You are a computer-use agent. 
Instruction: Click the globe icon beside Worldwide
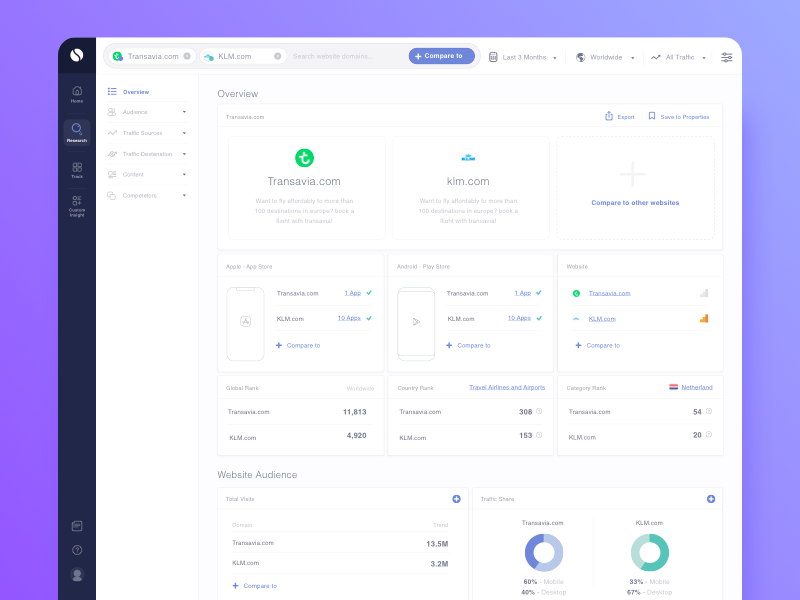581,57
